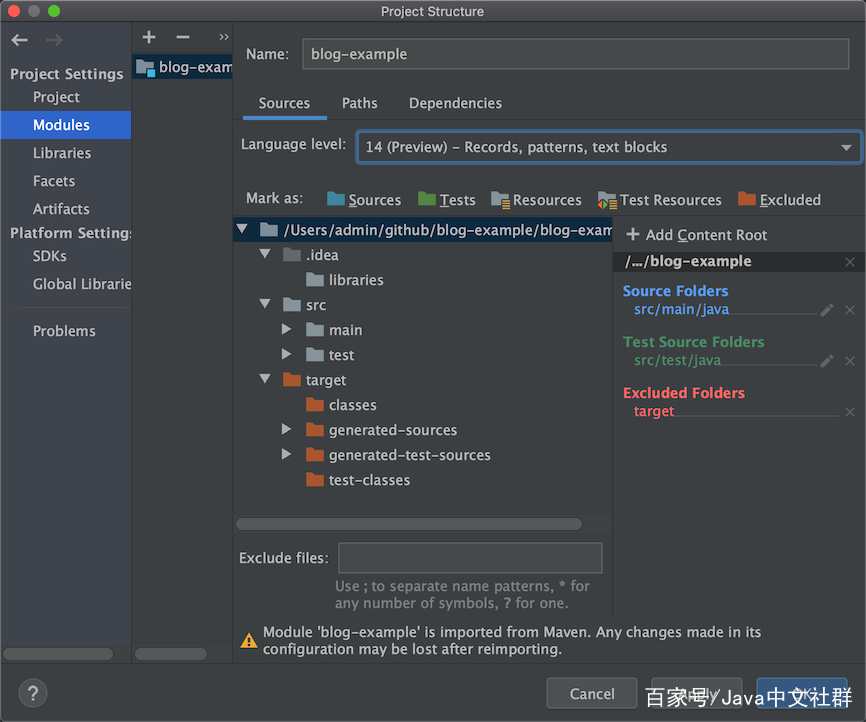Edit properties of src/test/java folder
The width and height of the screenshot is (866, 722).
827,361
